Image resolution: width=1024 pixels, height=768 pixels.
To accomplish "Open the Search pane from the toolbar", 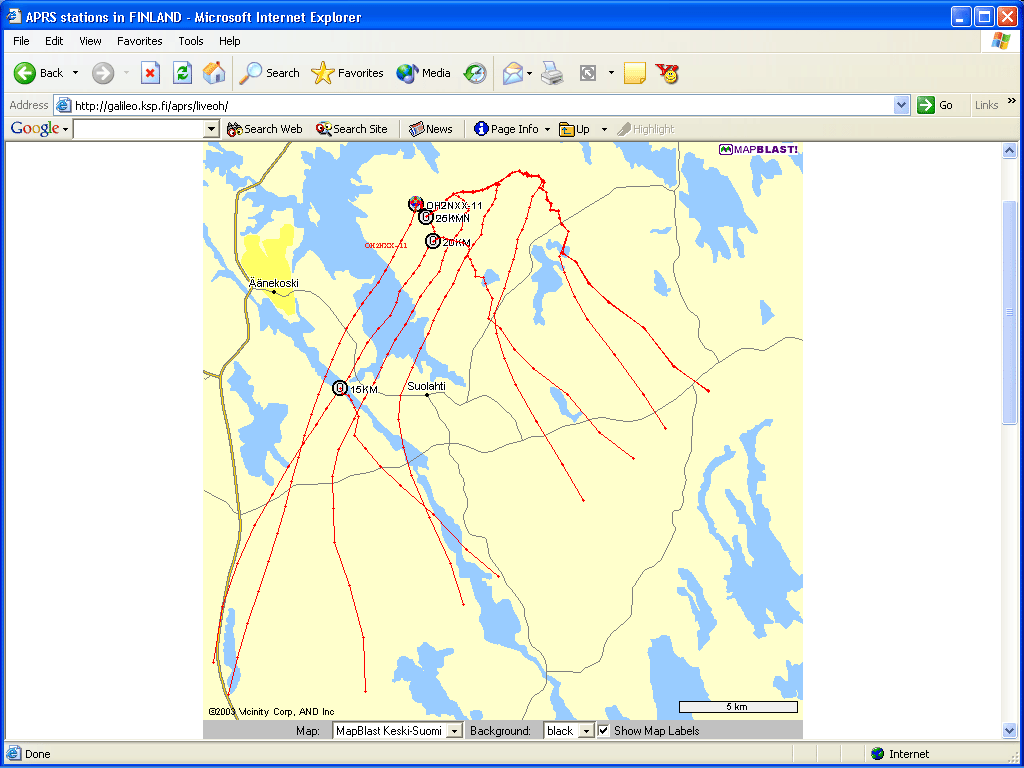I will click(268, 73).
